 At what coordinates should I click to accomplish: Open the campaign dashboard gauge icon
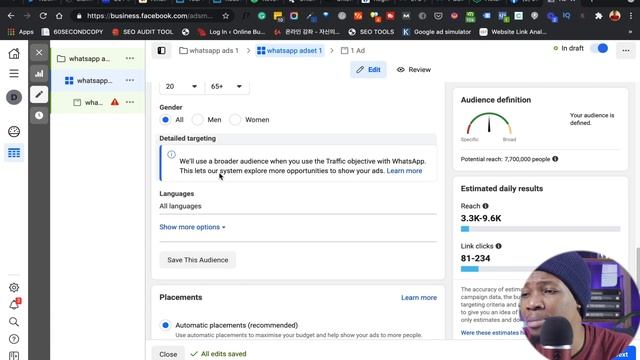click(x=14, y=131)
